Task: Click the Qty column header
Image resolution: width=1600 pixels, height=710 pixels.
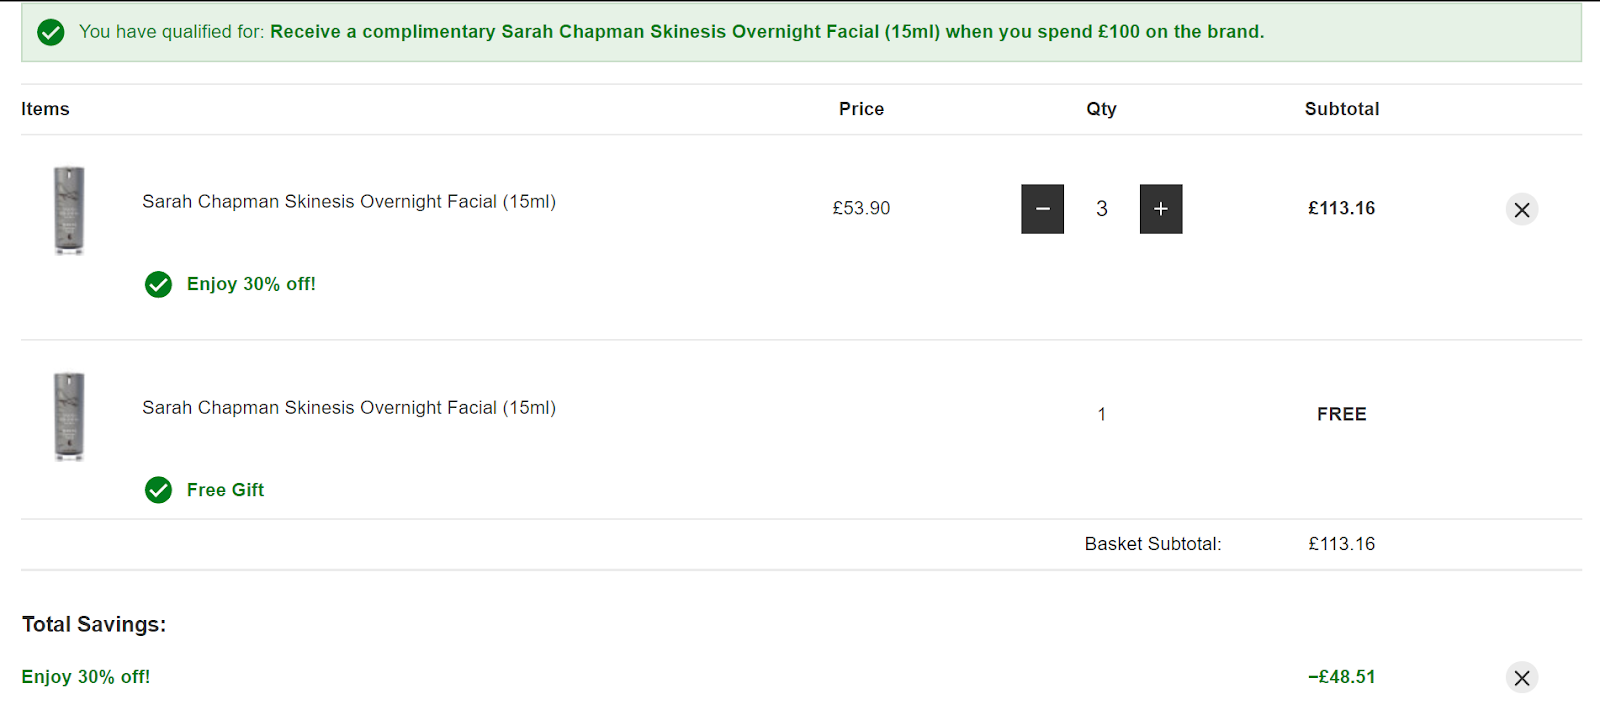Action: tap(1101, 109)
